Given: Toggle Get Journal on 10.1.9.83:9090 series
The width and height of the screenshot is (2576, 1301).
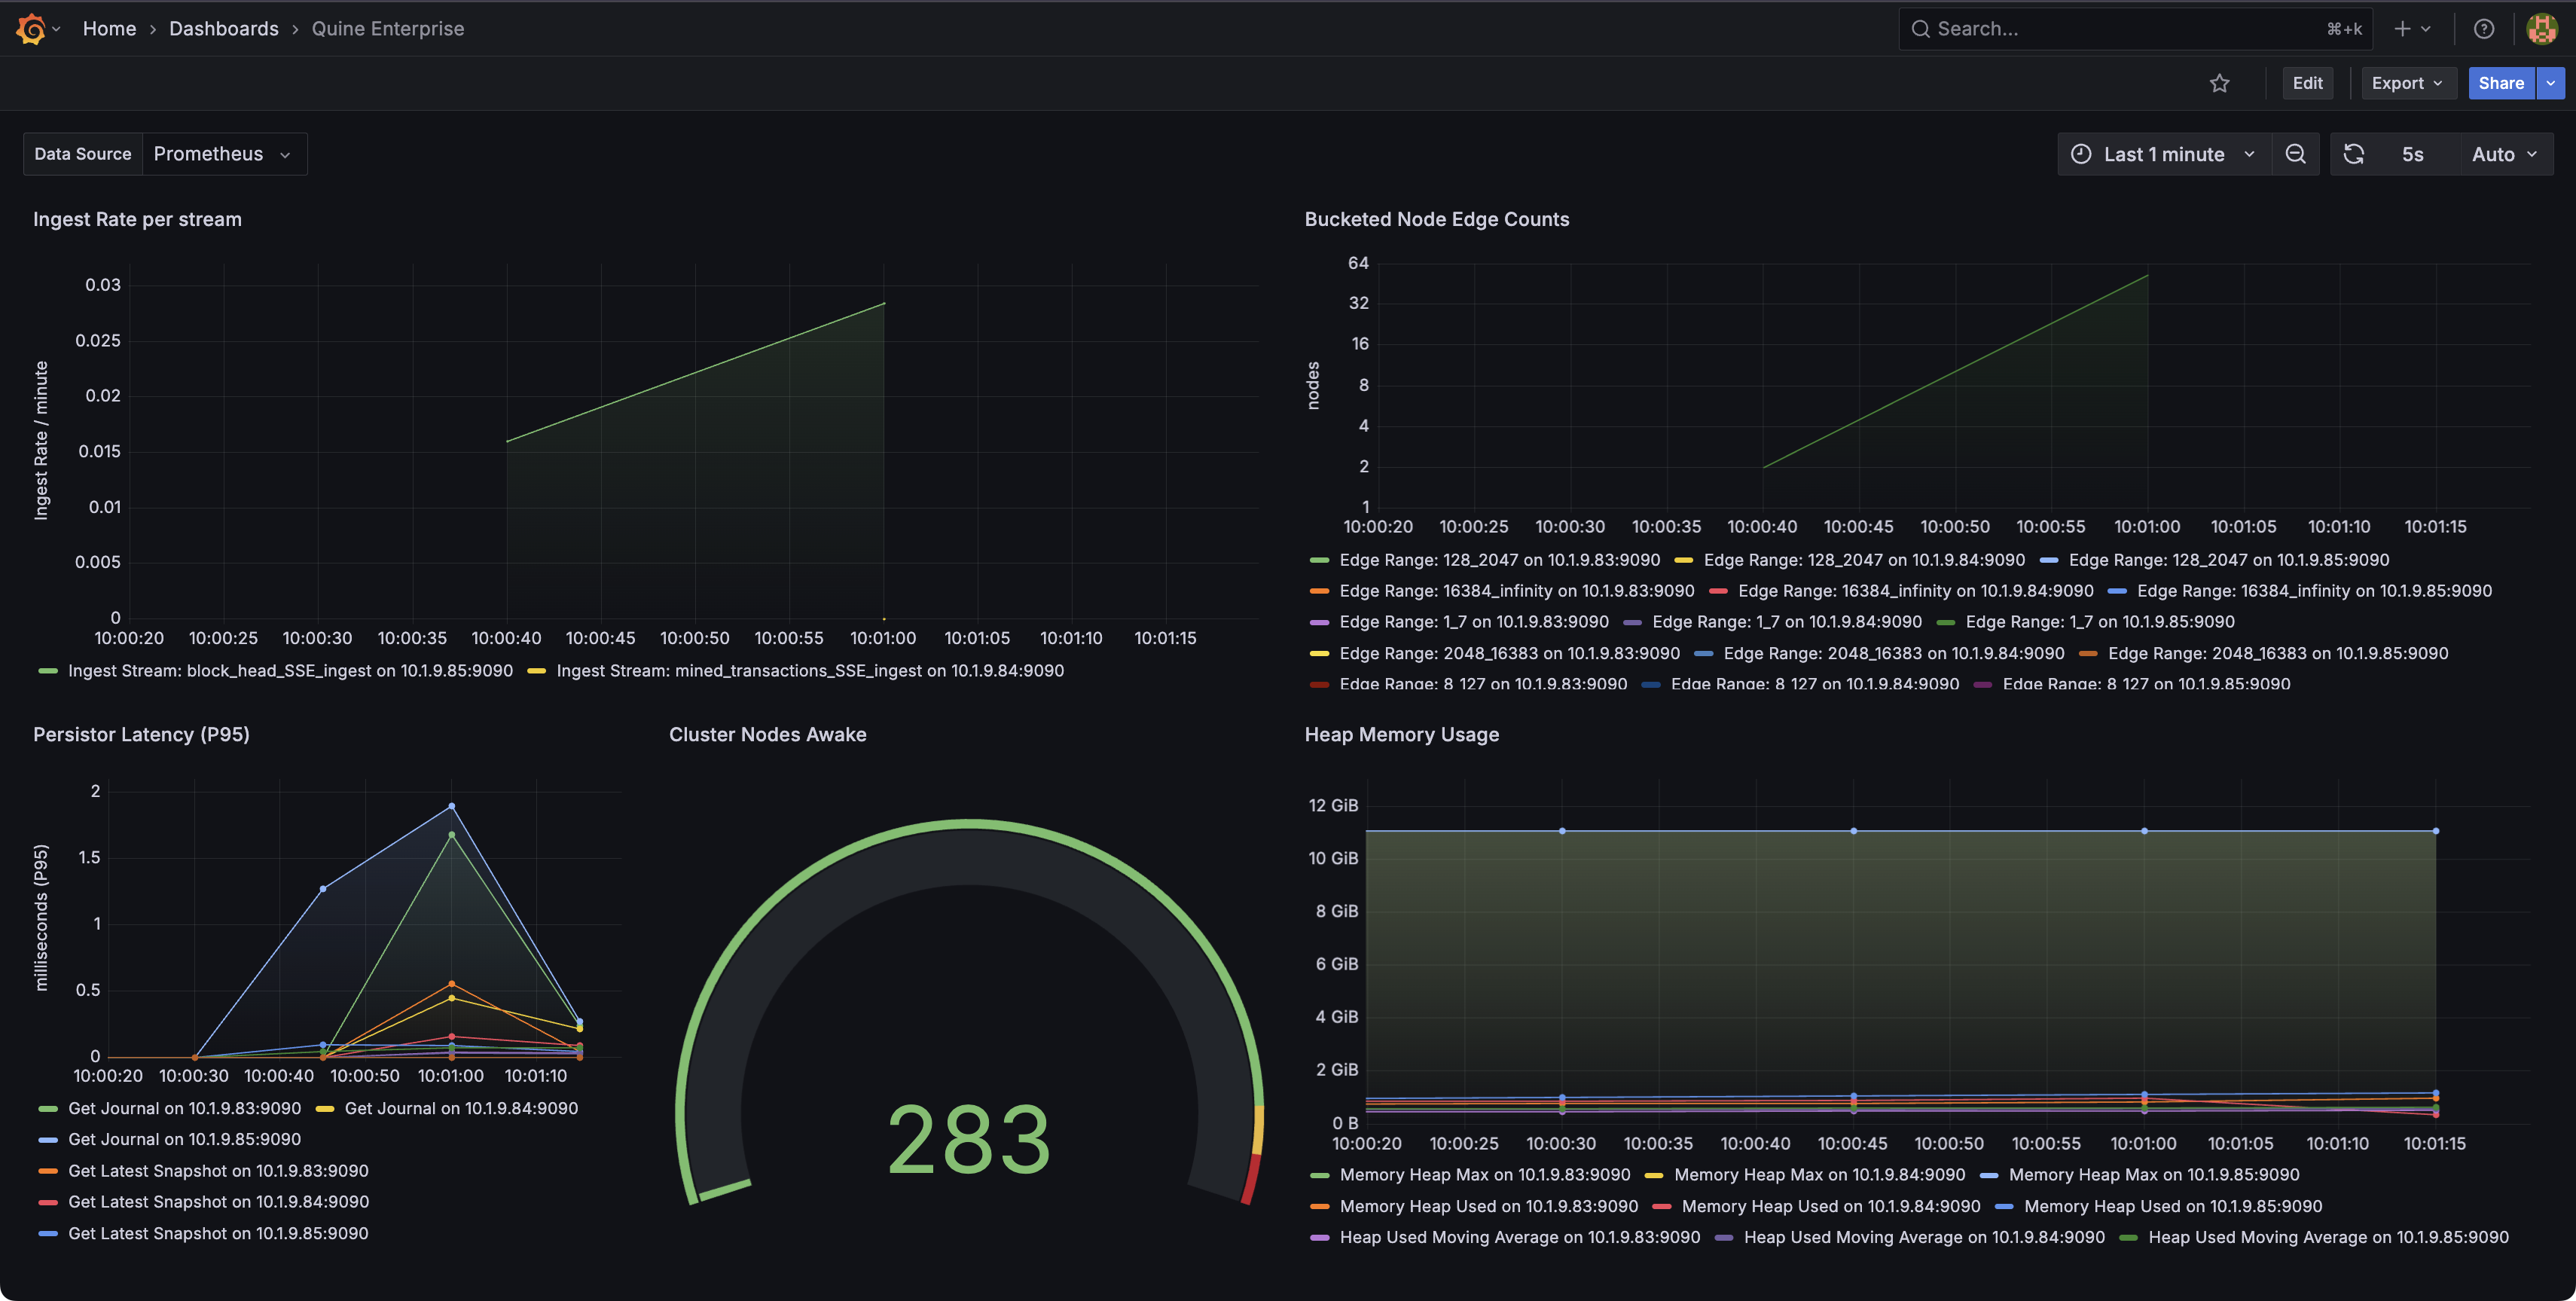Looking at the screenshot, I should tap(184, 1108).
